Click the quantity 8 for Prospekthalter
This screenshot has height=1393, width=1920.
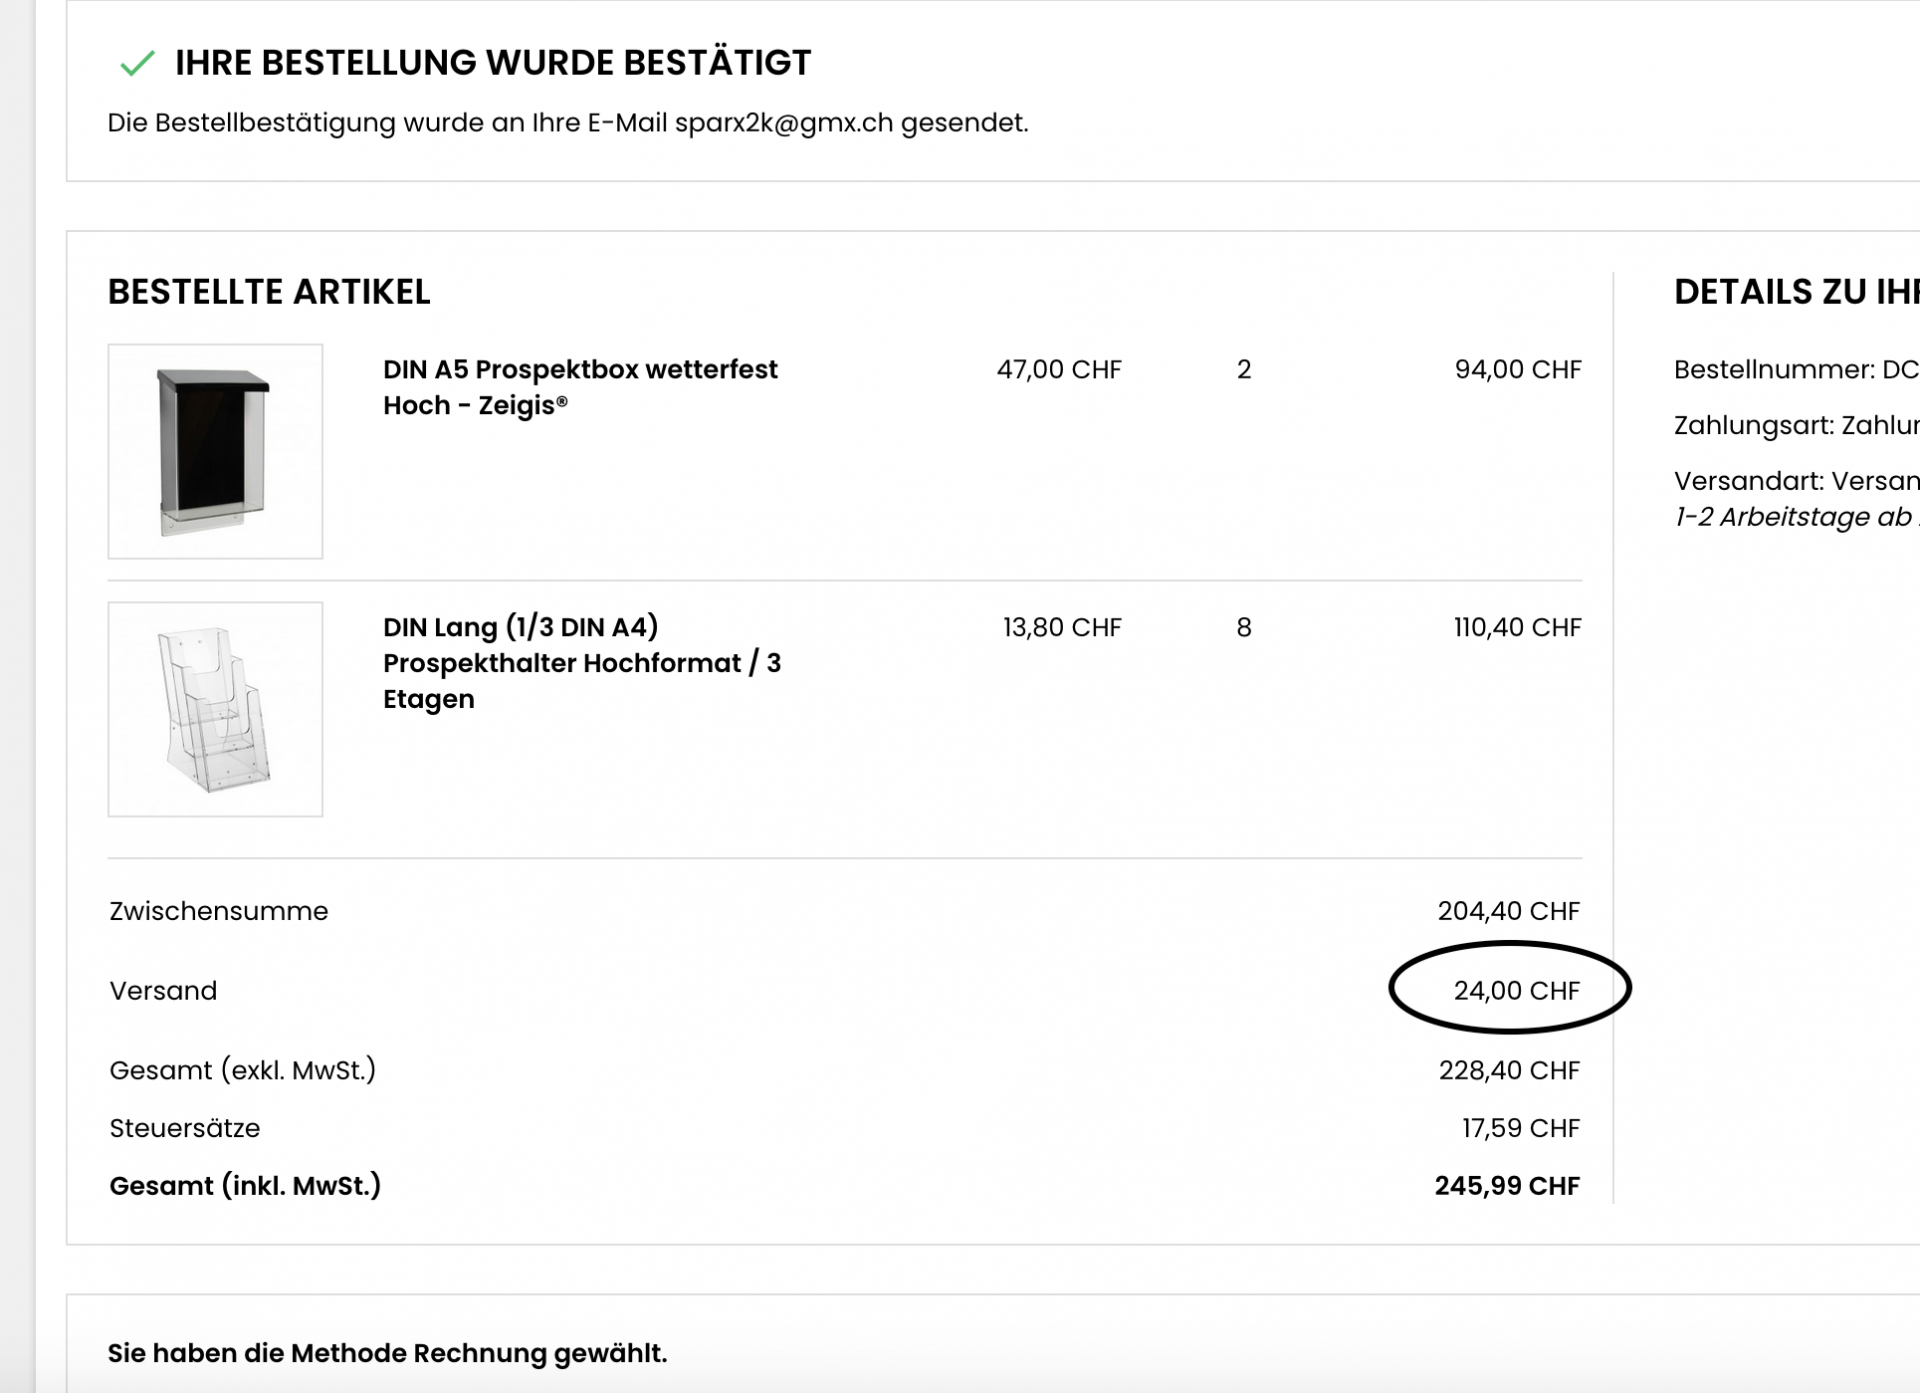[1243, 627]
